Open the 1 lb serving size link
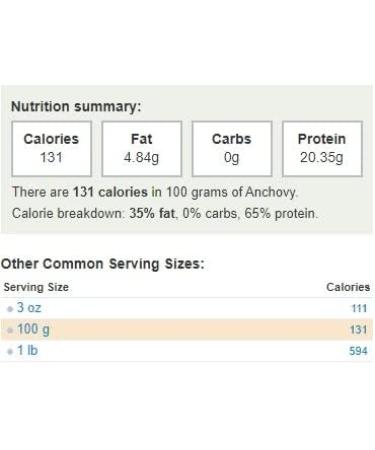The image size is (375, 450). (x=27, y=350)
